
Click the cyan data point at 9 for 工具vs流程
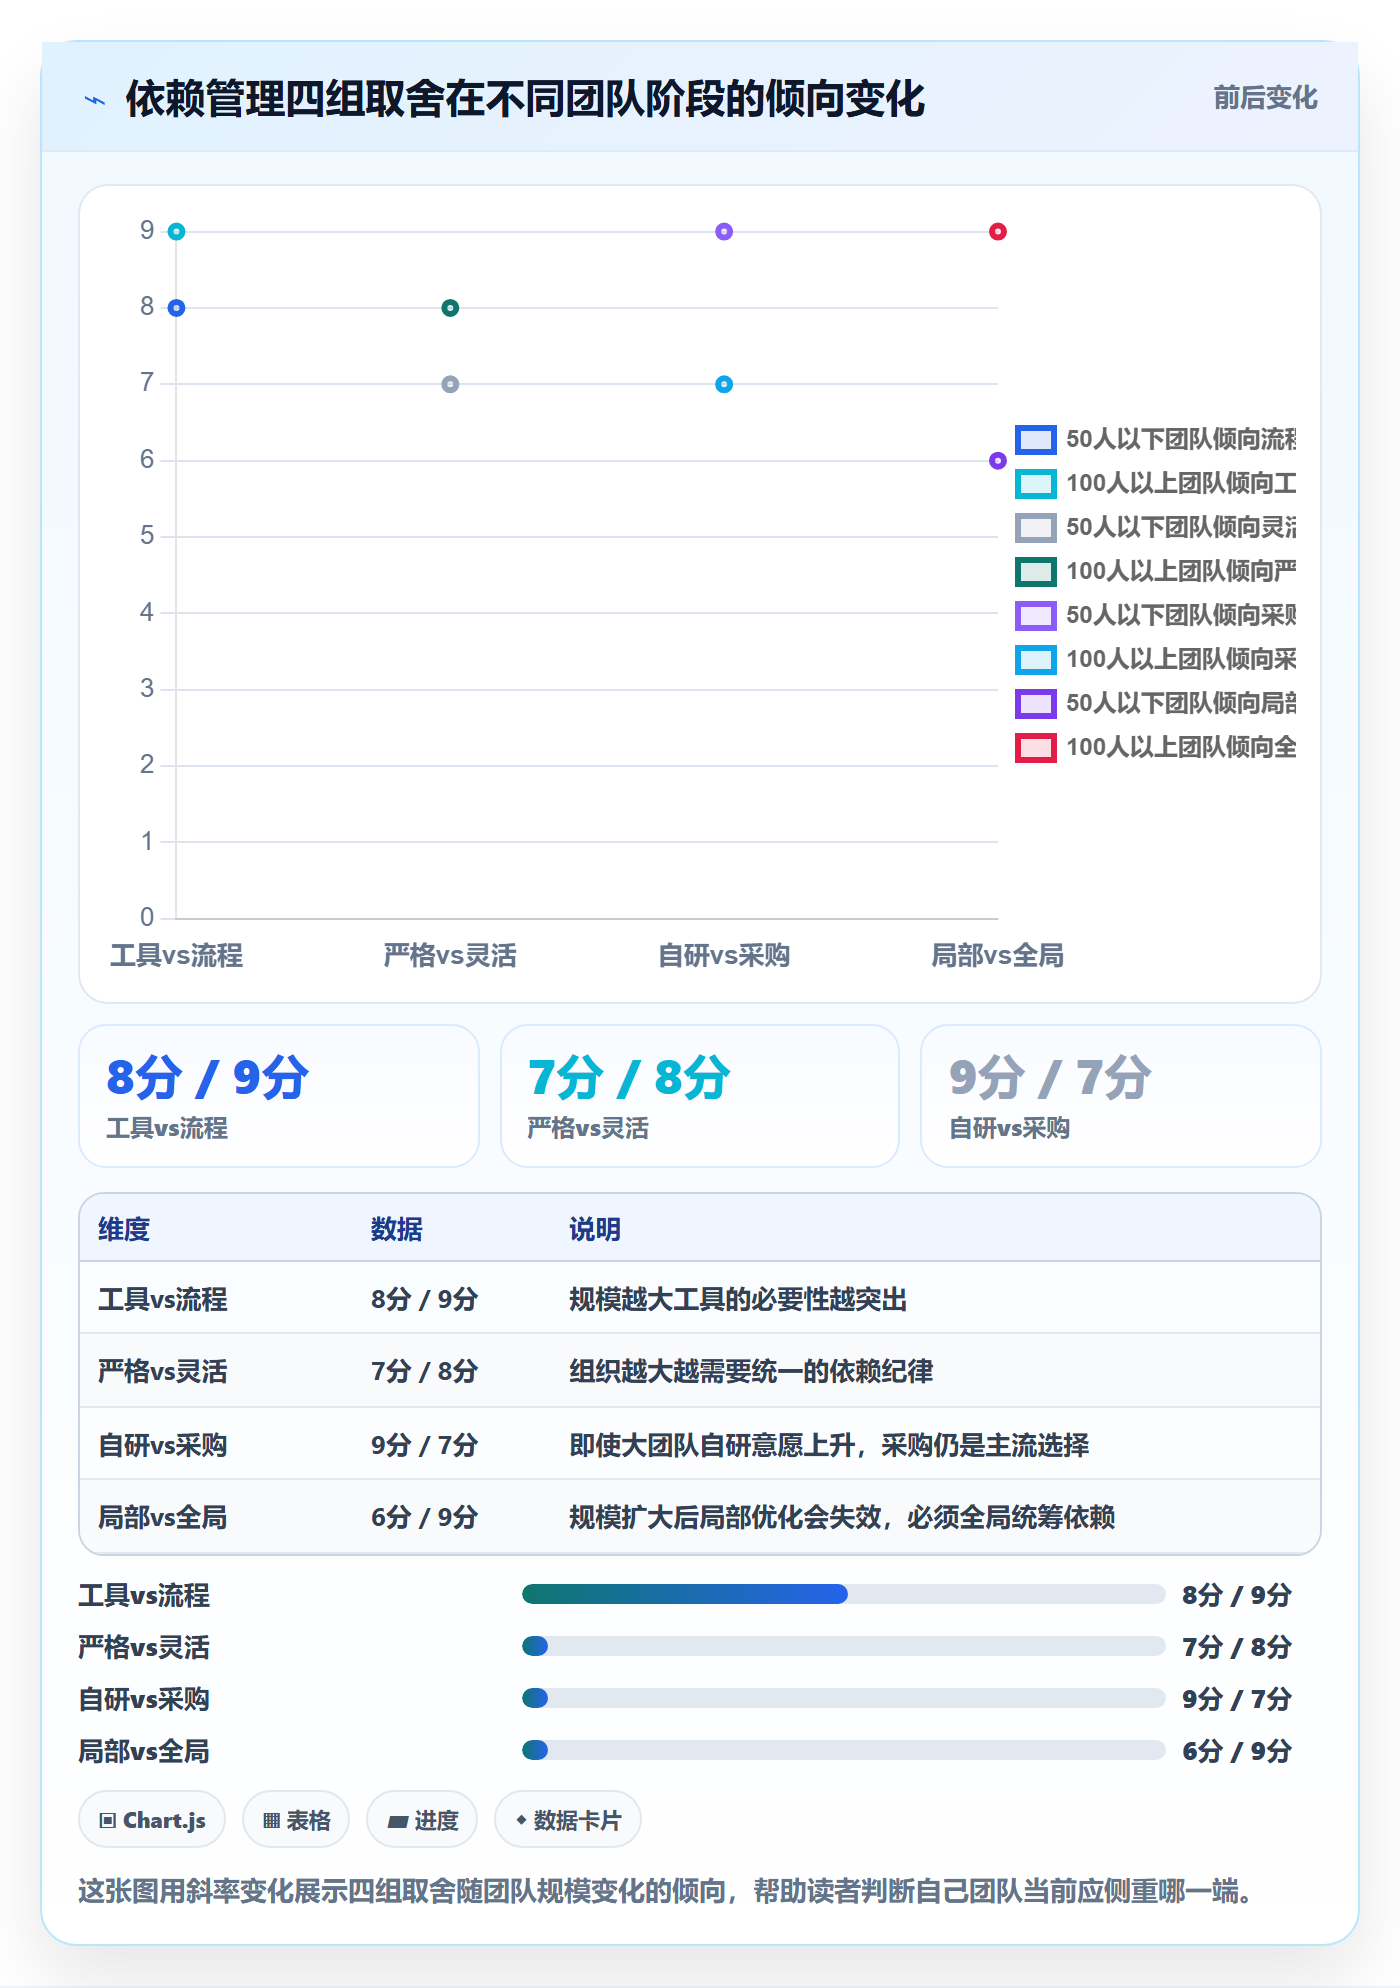[x=176, y=232]
